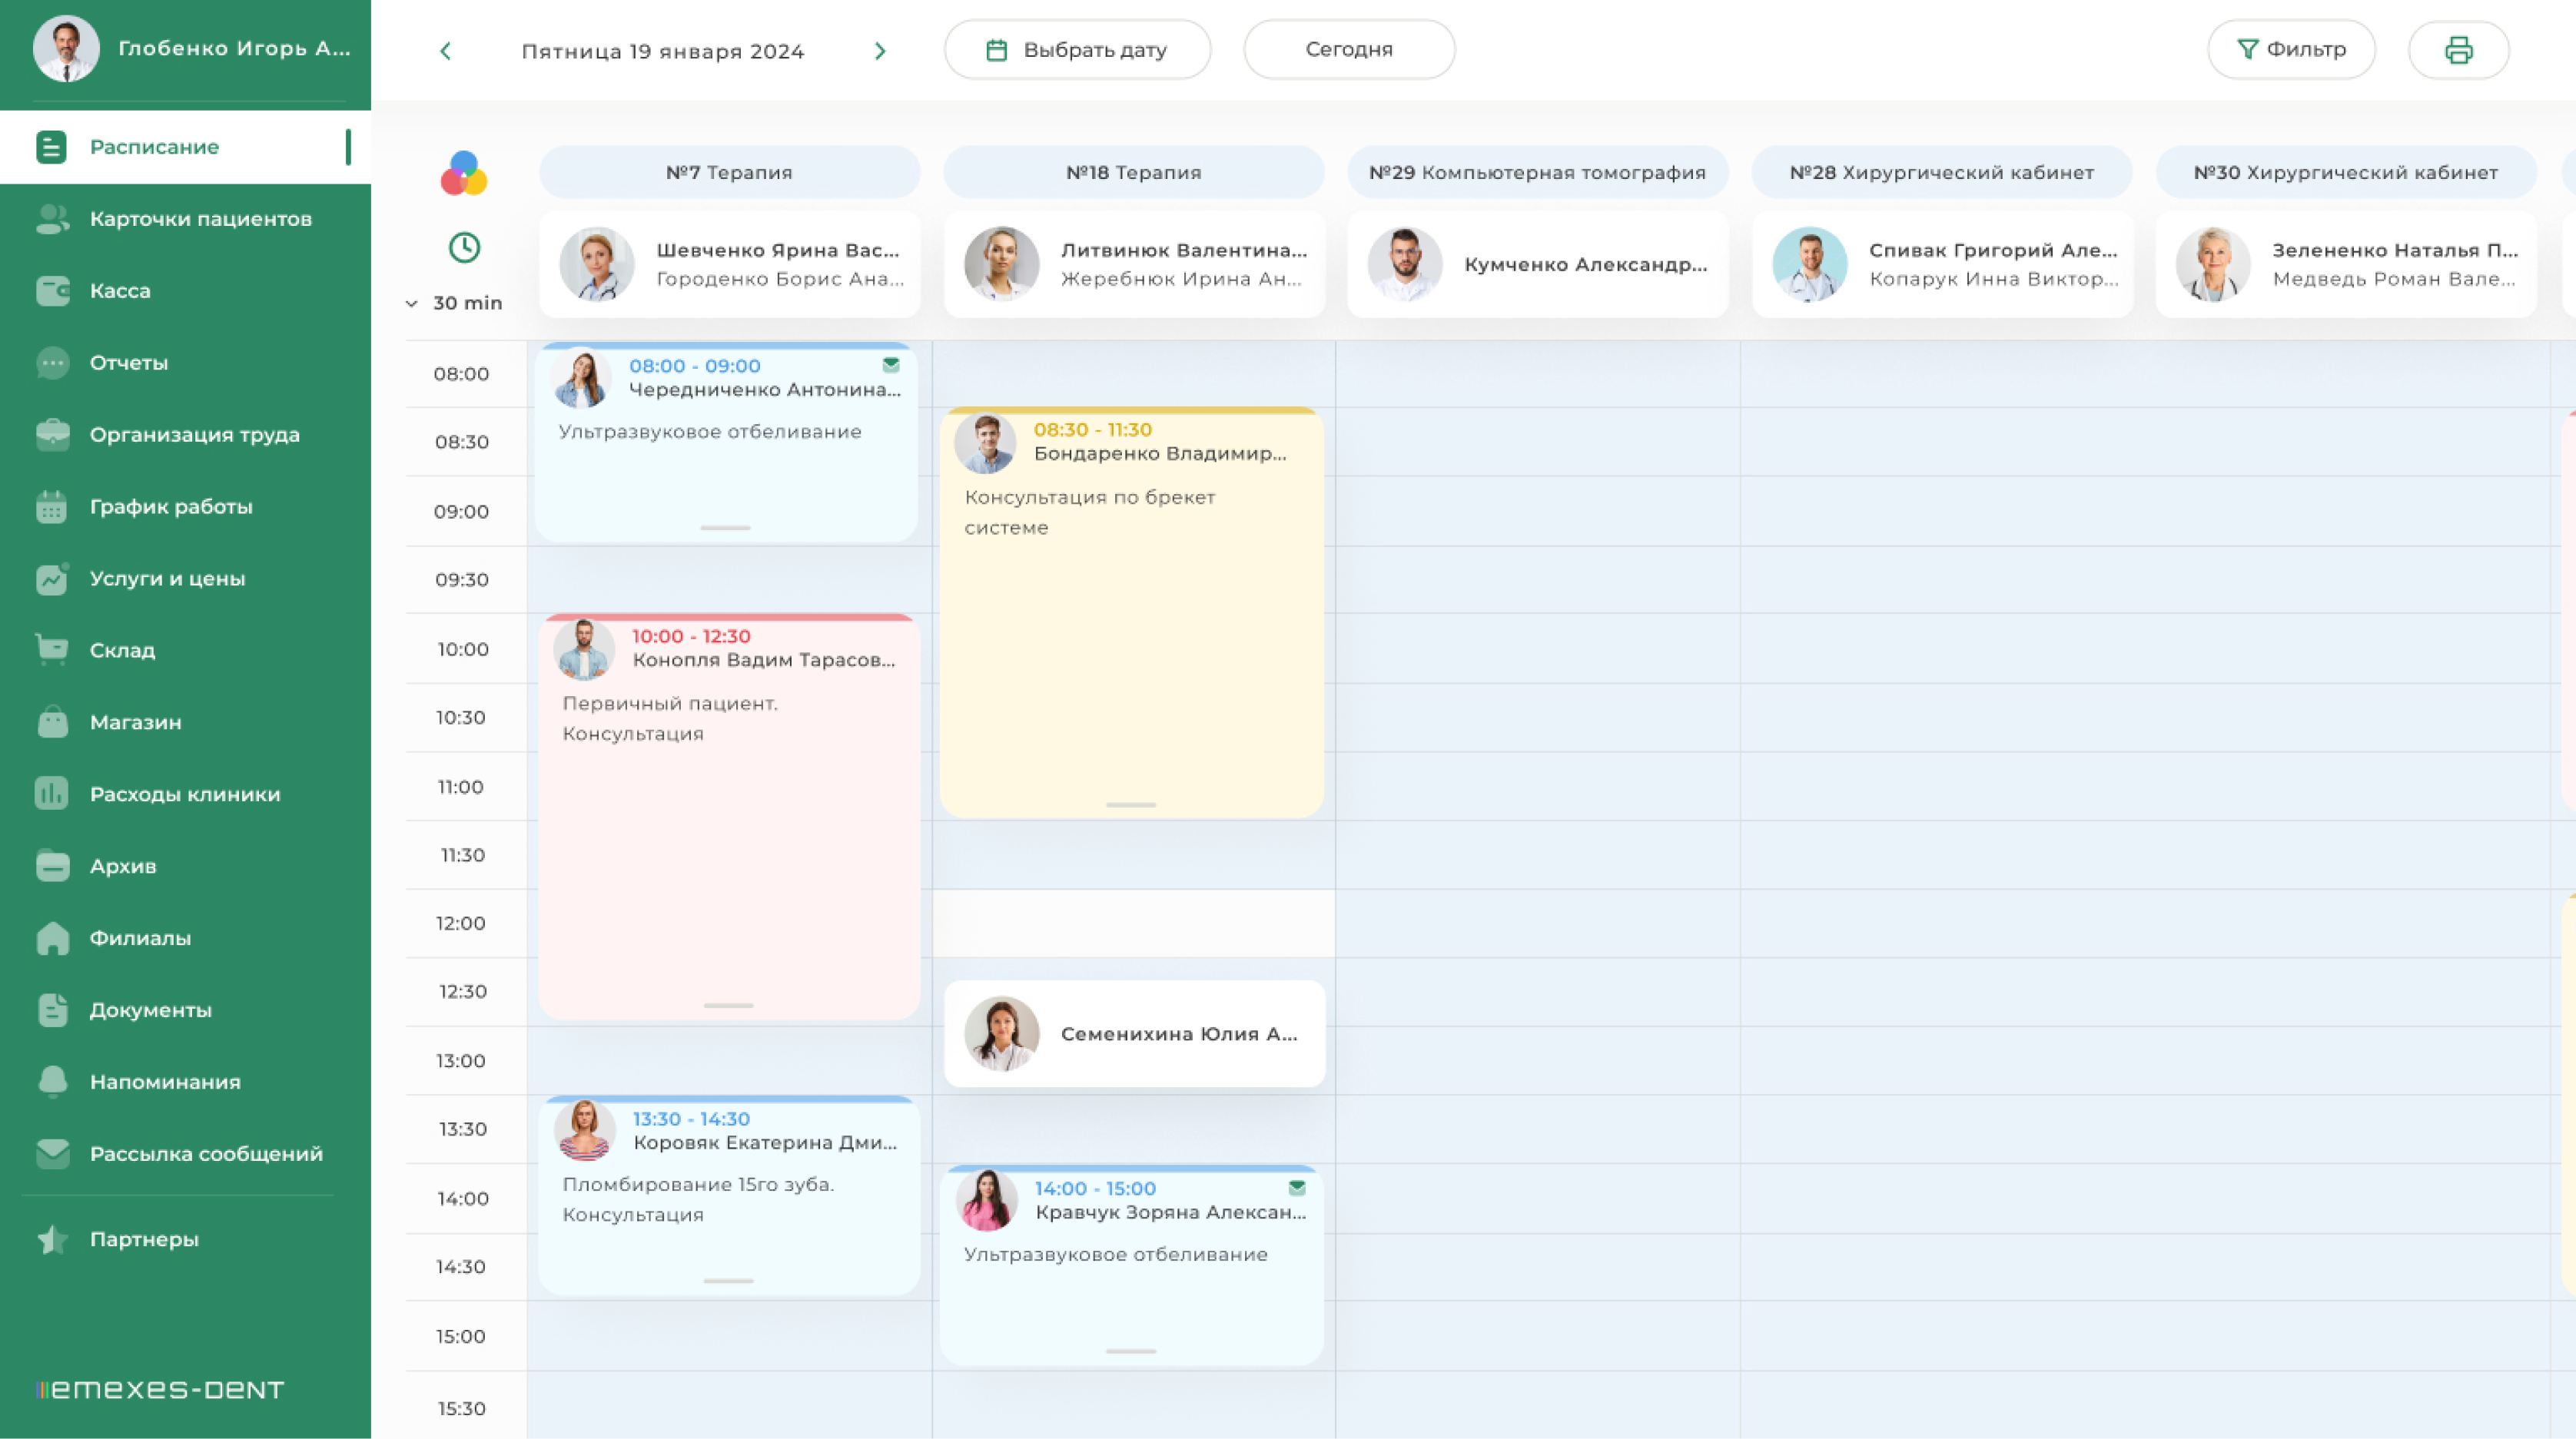
Task: Open Карточки пациентов menu item
Action: (x=200, y=219)
